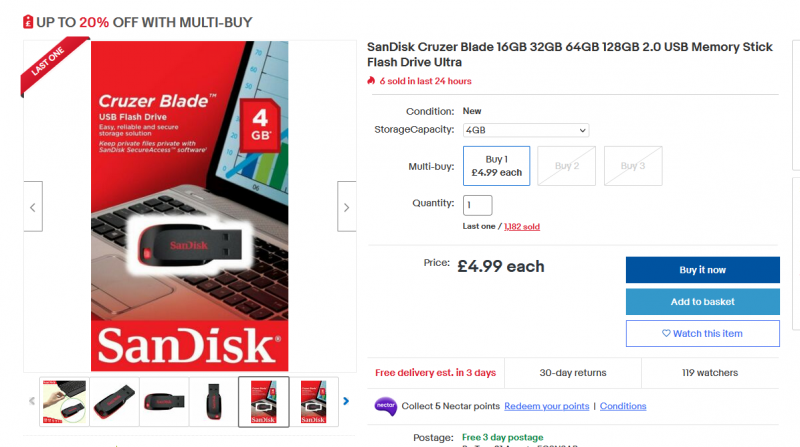This screenshot has width=800, height=447.
Task: Click the Nectar logo icon
Action: pyautogui.click(x=385, y=406)
